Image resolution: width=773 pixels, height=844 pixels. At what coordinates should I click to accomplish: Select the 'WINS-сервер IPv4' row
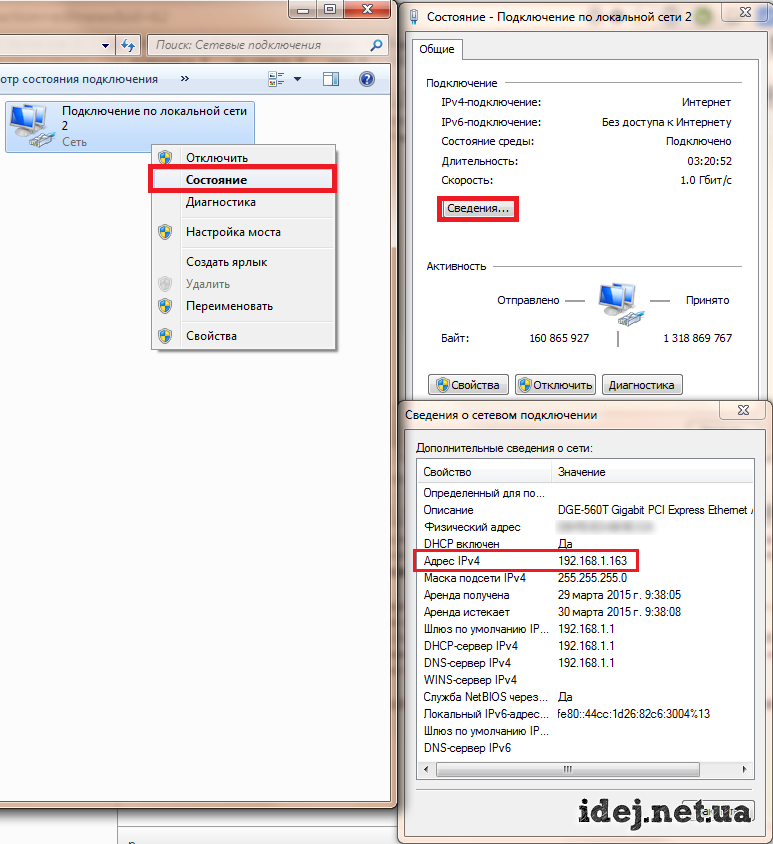pyautogui.click(x=585, y=680)
